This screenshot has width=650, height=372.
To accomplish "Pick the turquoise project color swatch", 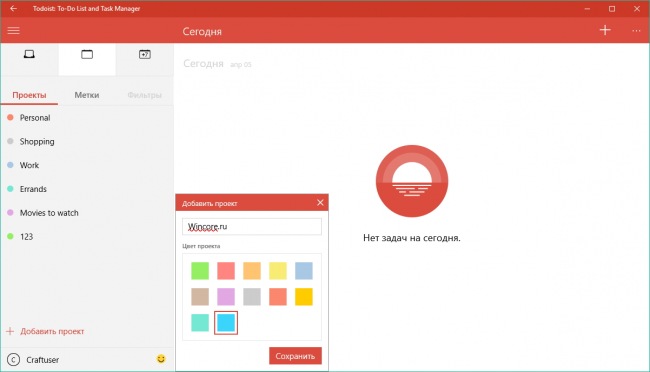I will 200,323.
